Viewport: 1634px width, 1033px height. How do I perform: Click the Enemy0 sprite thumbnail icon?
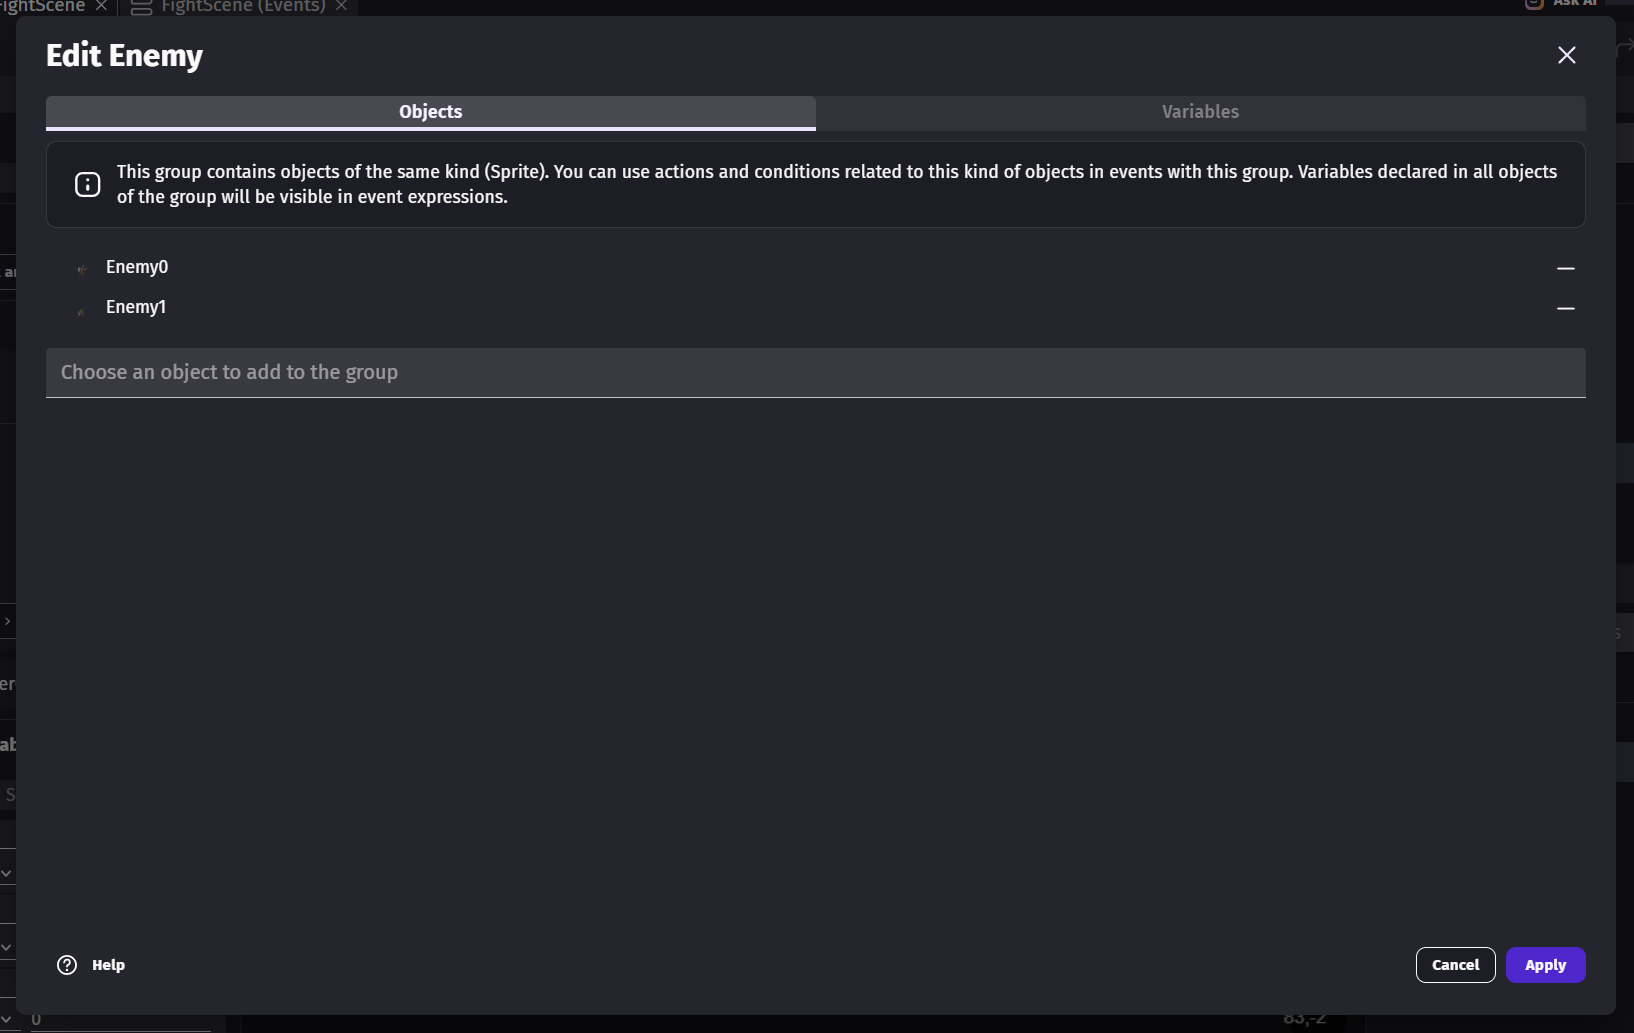click(82, 268)
